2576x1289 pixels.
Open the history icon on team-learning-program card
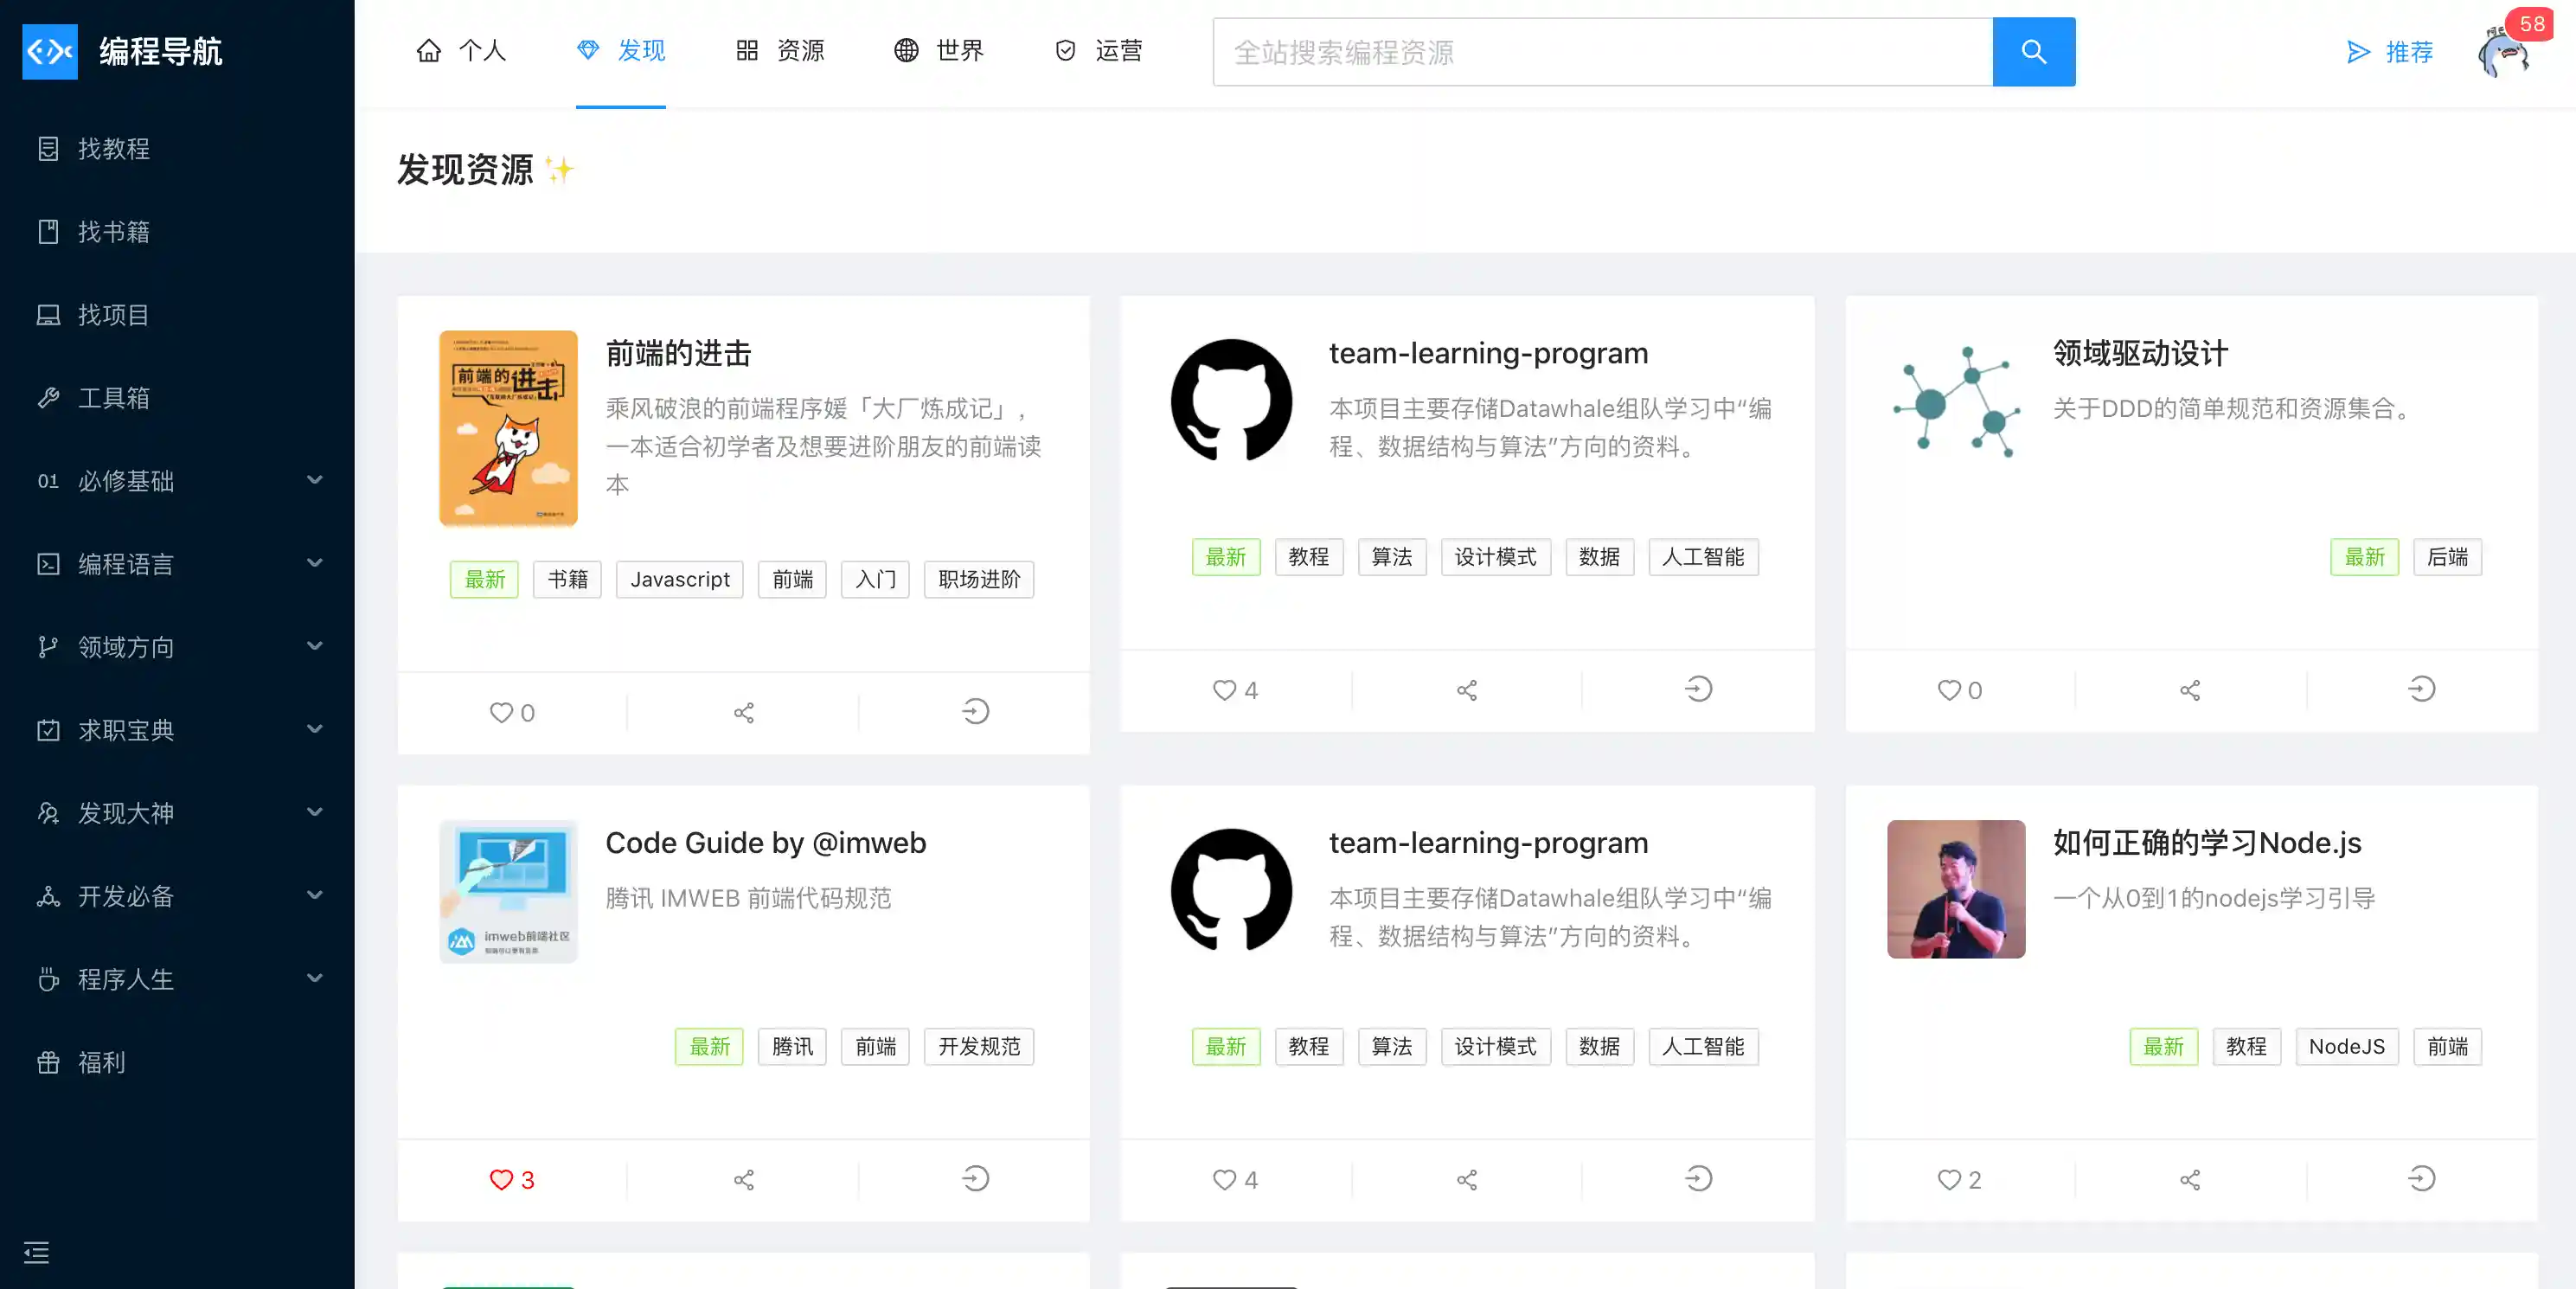(1697, 689)
